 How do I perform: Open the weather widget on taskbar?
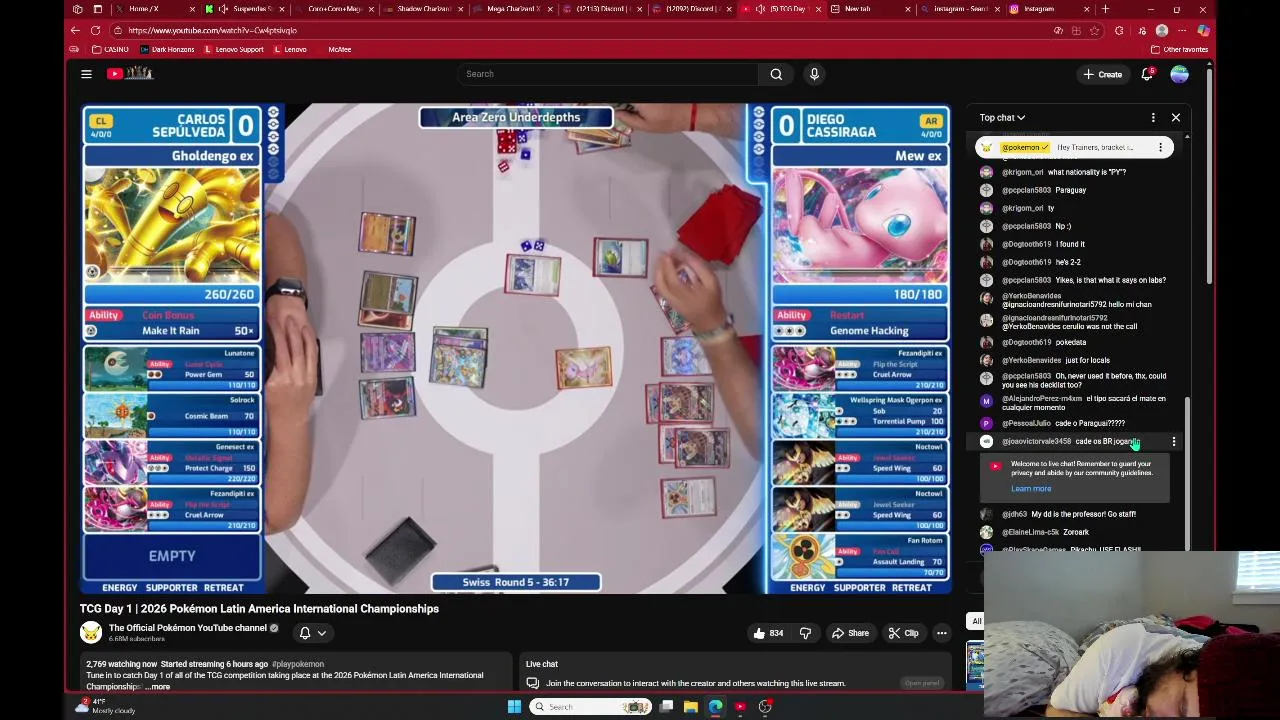(x=107, y=706)
